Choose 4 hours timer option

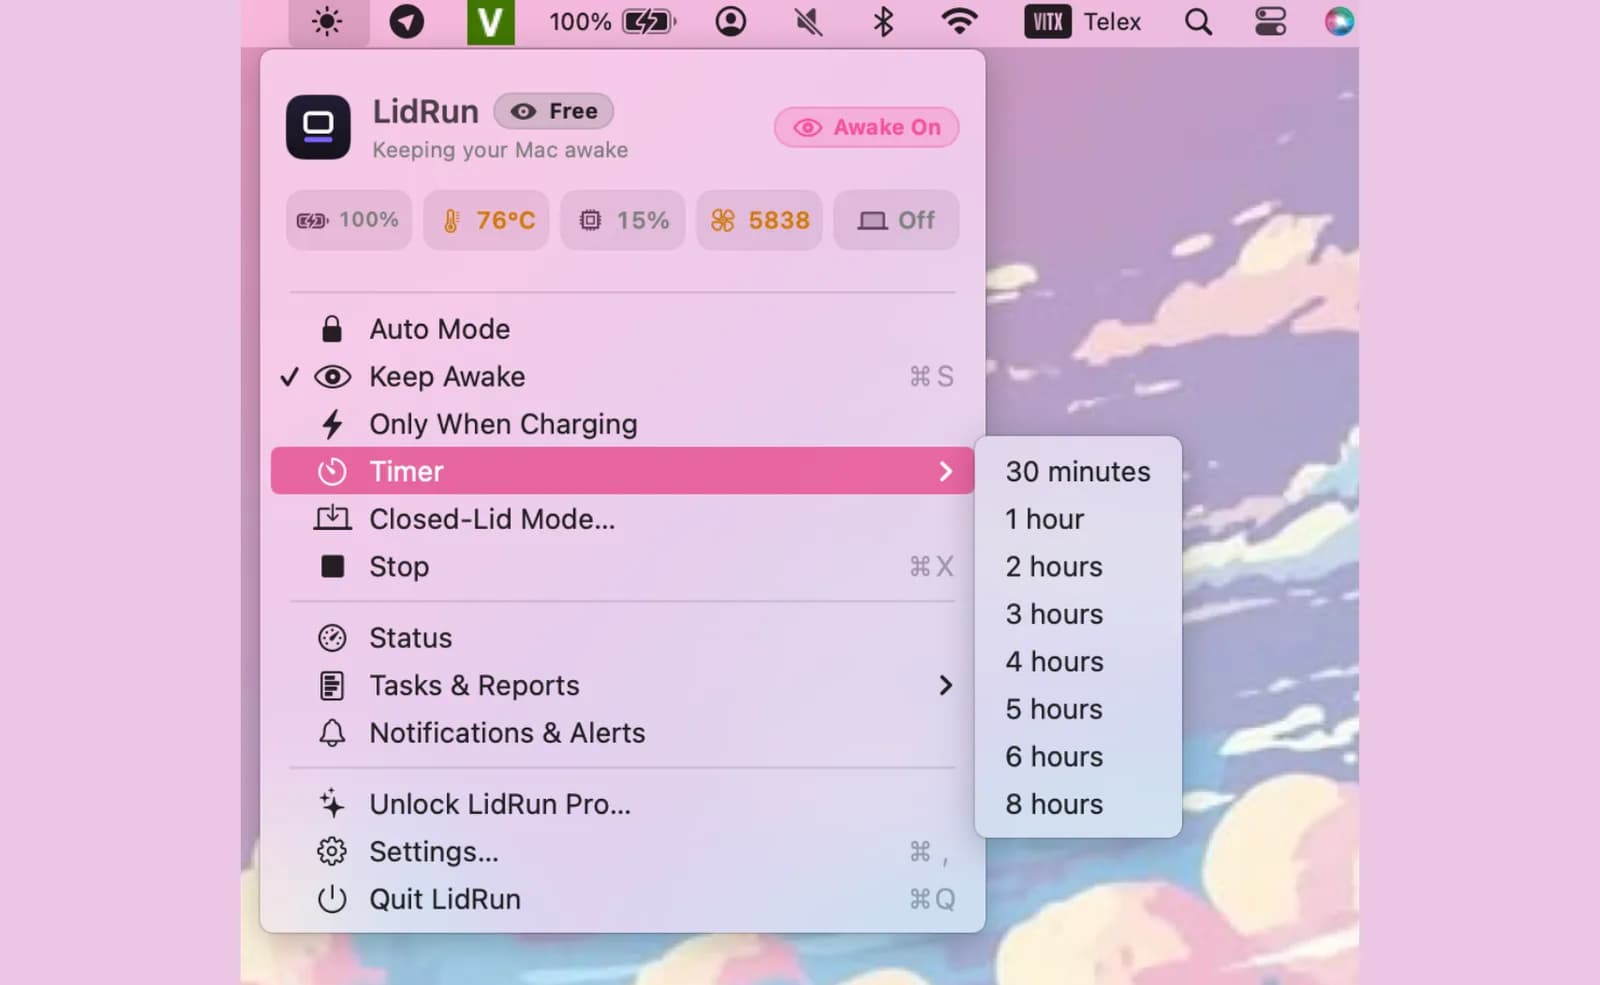(1078, 662)
